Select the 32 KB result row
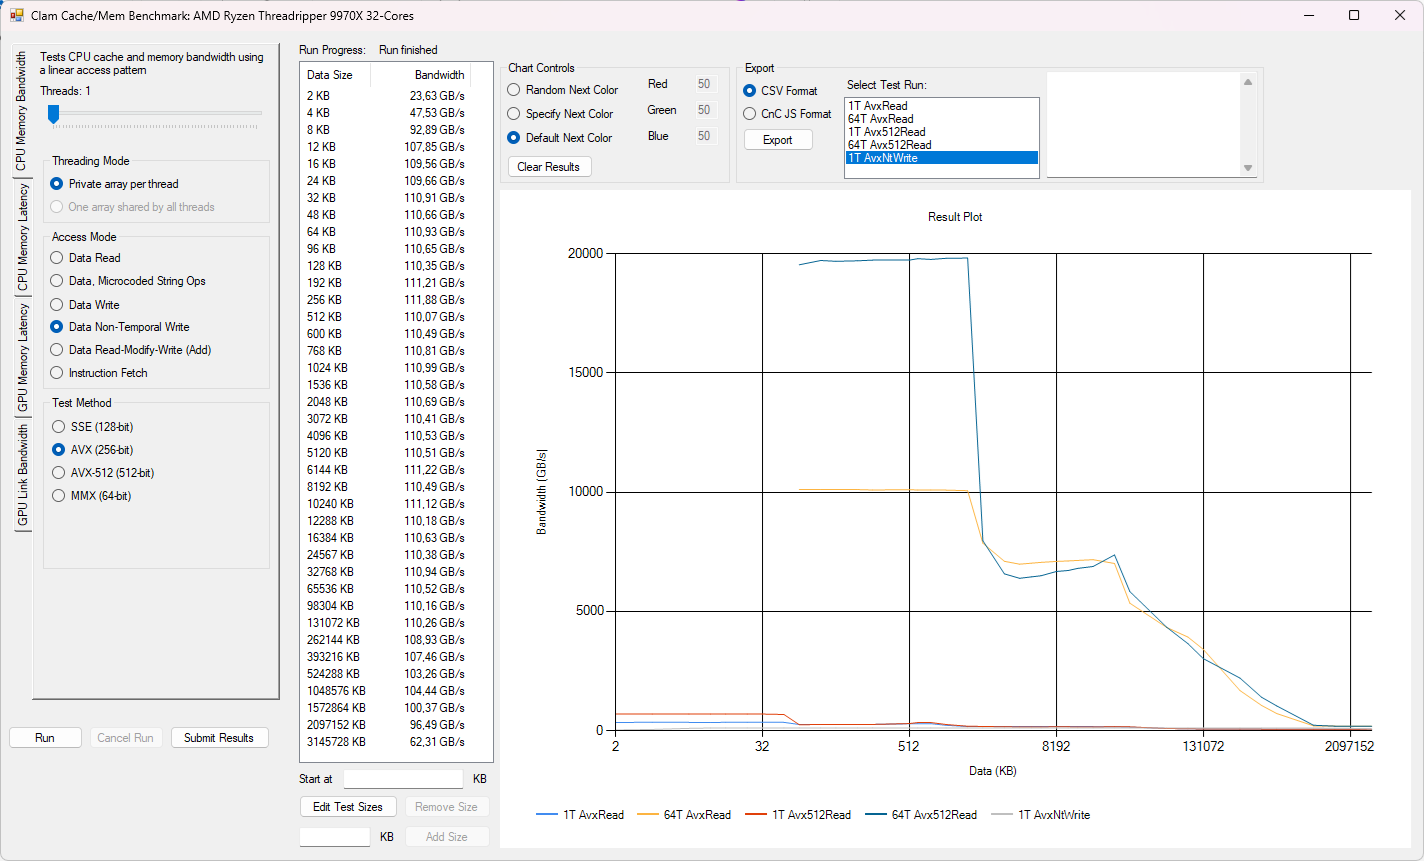This screenshot has height=861, width=1424. coord(386,198)
